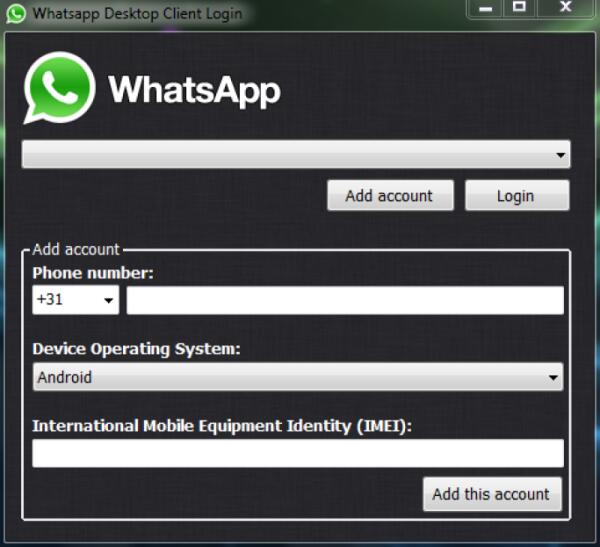Open the empty account selection dropdown

pos(296,155)
